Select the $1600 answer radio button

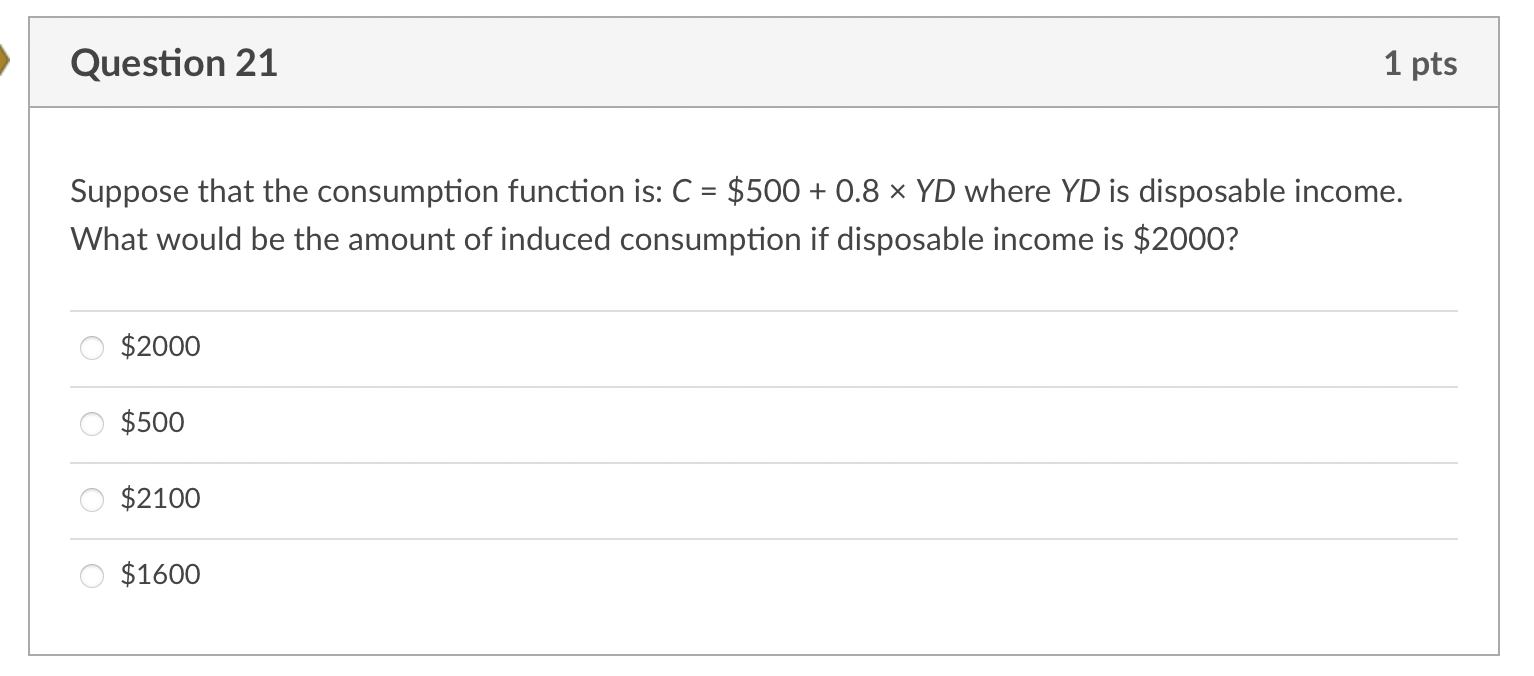tap(91, 576)
